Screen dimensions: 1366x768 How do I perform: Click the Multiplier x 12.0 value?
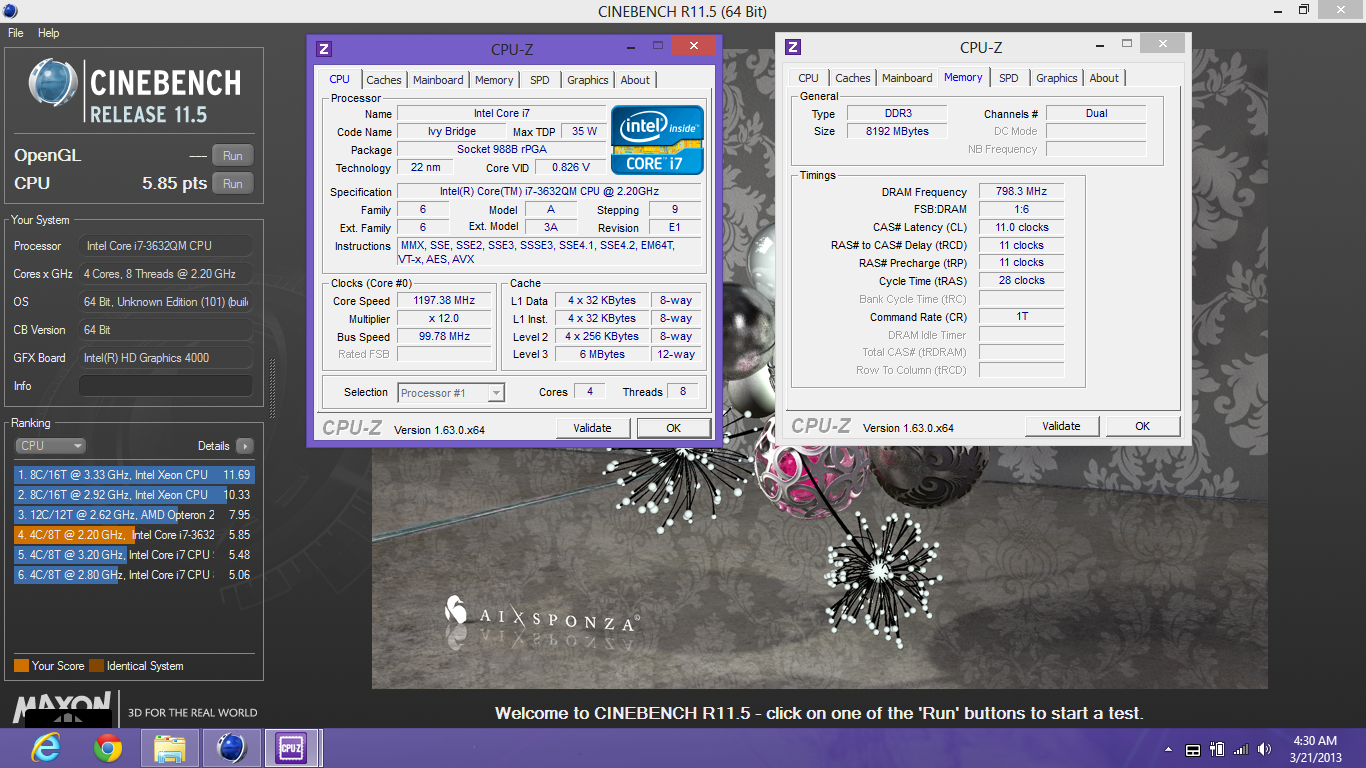tap(445, 319)
